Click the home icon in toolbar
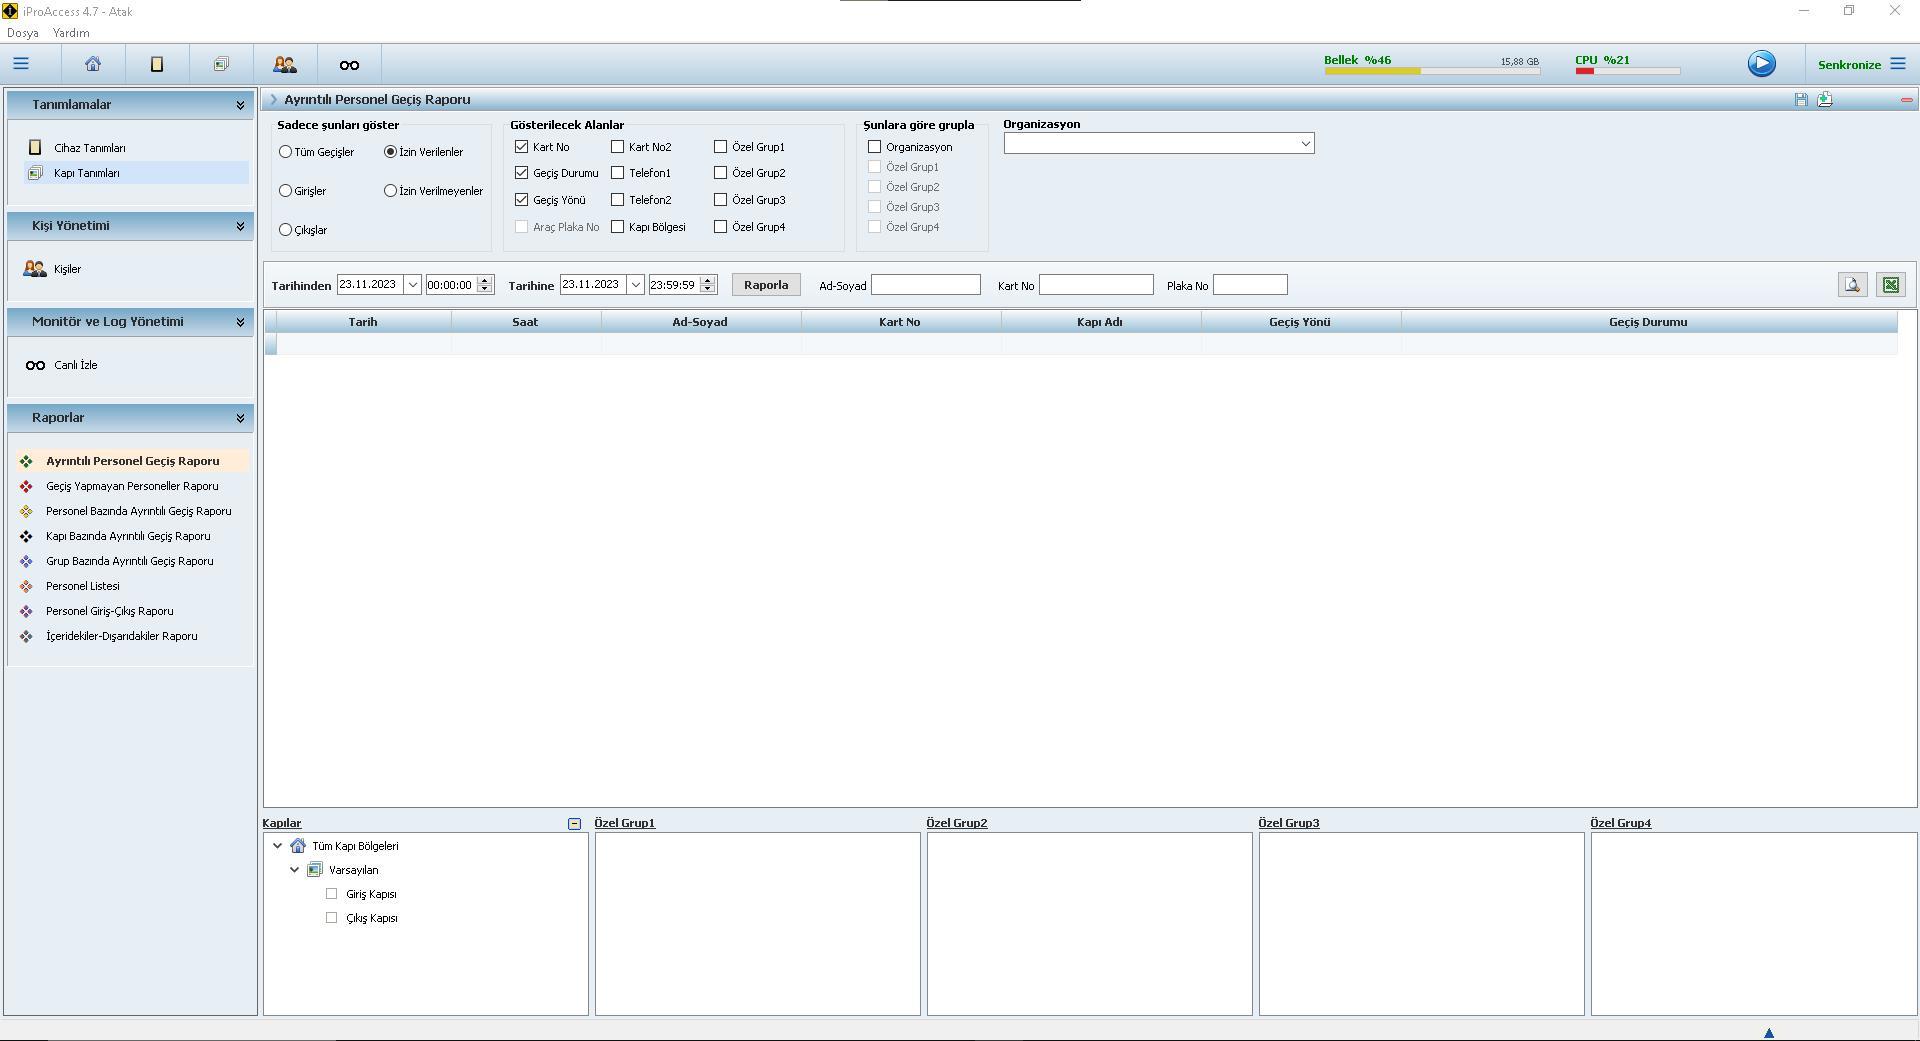Viewport: 1920px width, 1041px height. click(x=93, y=64)
